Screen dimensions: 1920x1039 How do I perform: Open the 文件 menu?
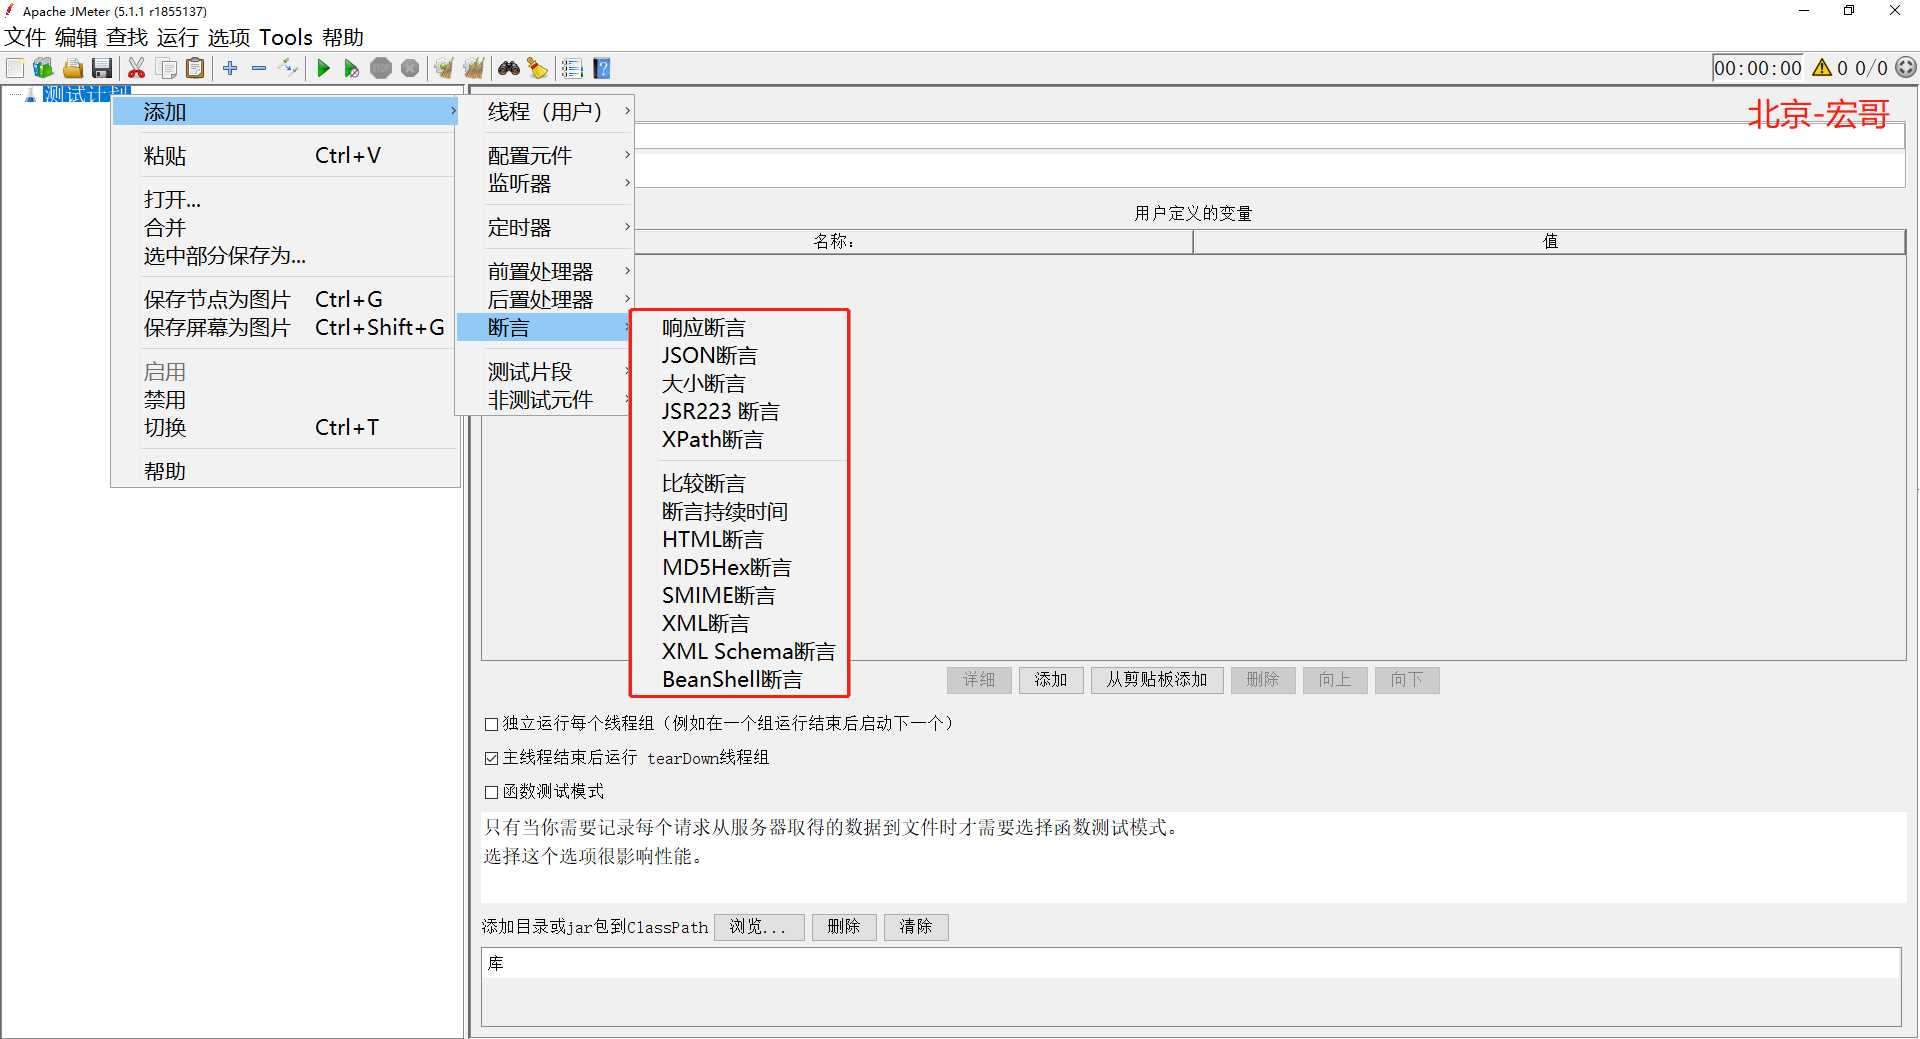(x=25, y=38)
